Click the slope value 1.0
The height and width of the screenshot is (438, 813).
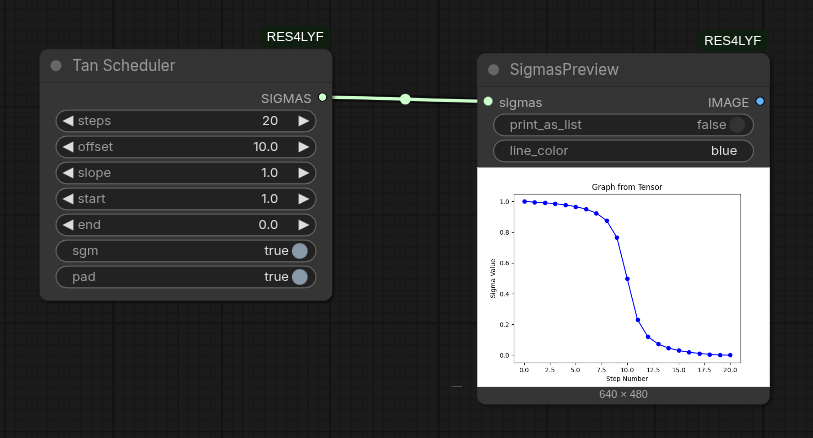point(270,173)
